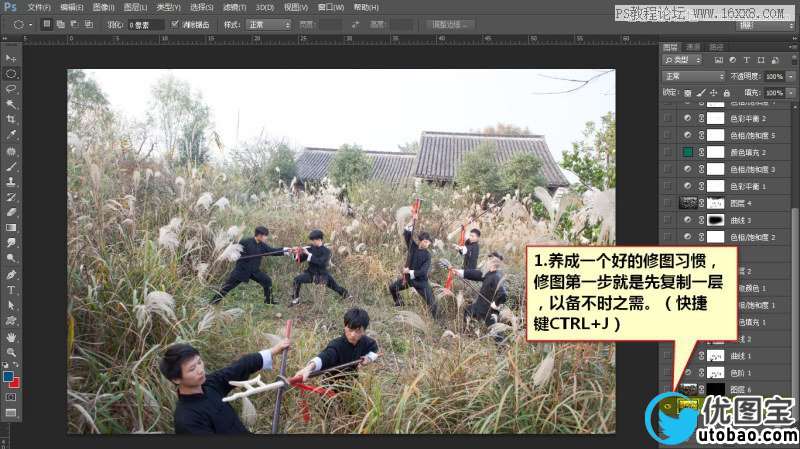Screen dimensions: 800x449
Task: Select the Eraser tool
Action: (11, 212)
